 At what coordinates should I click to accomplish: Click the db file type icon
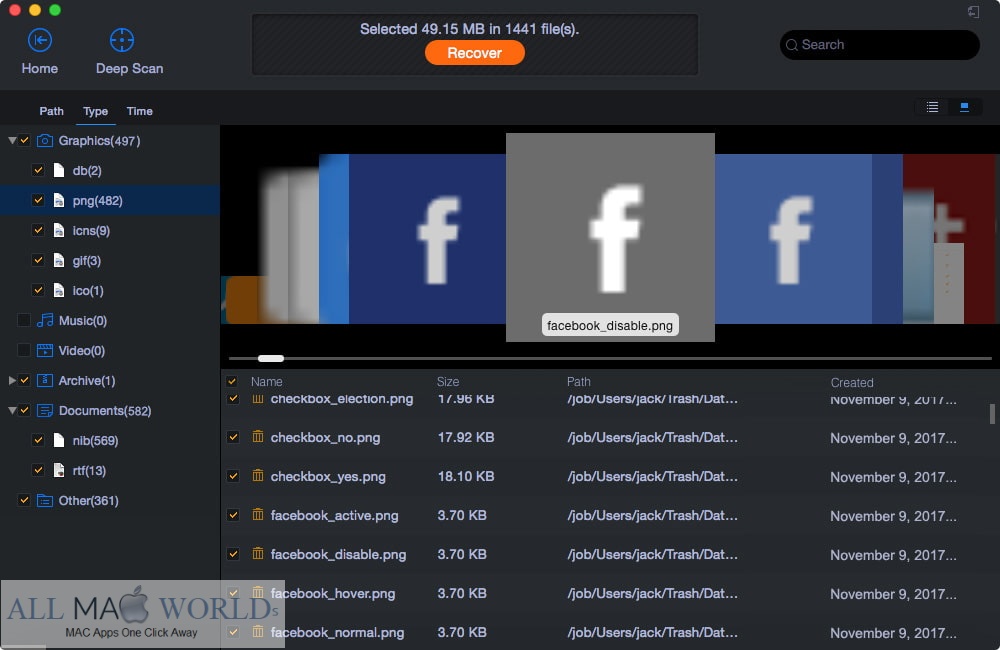pos(59,170)
